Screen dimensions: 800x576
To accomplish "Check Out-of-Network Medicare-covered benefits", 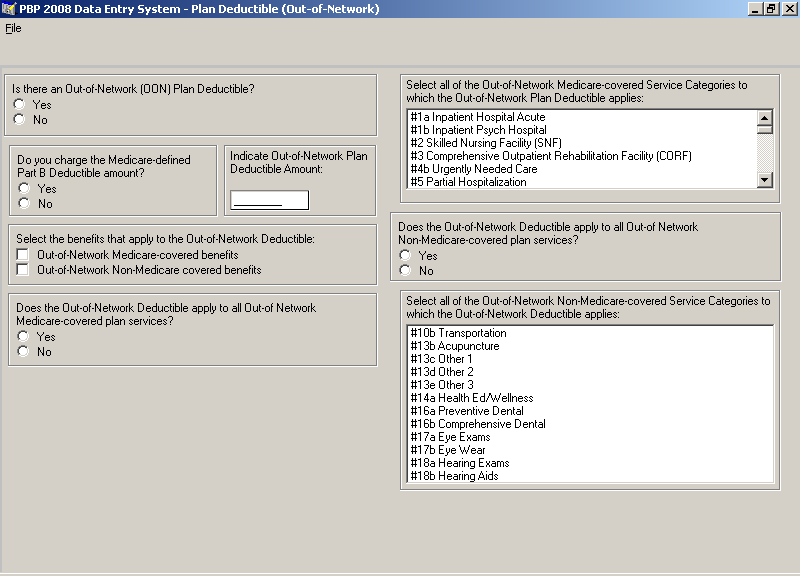I will point(22,254).
